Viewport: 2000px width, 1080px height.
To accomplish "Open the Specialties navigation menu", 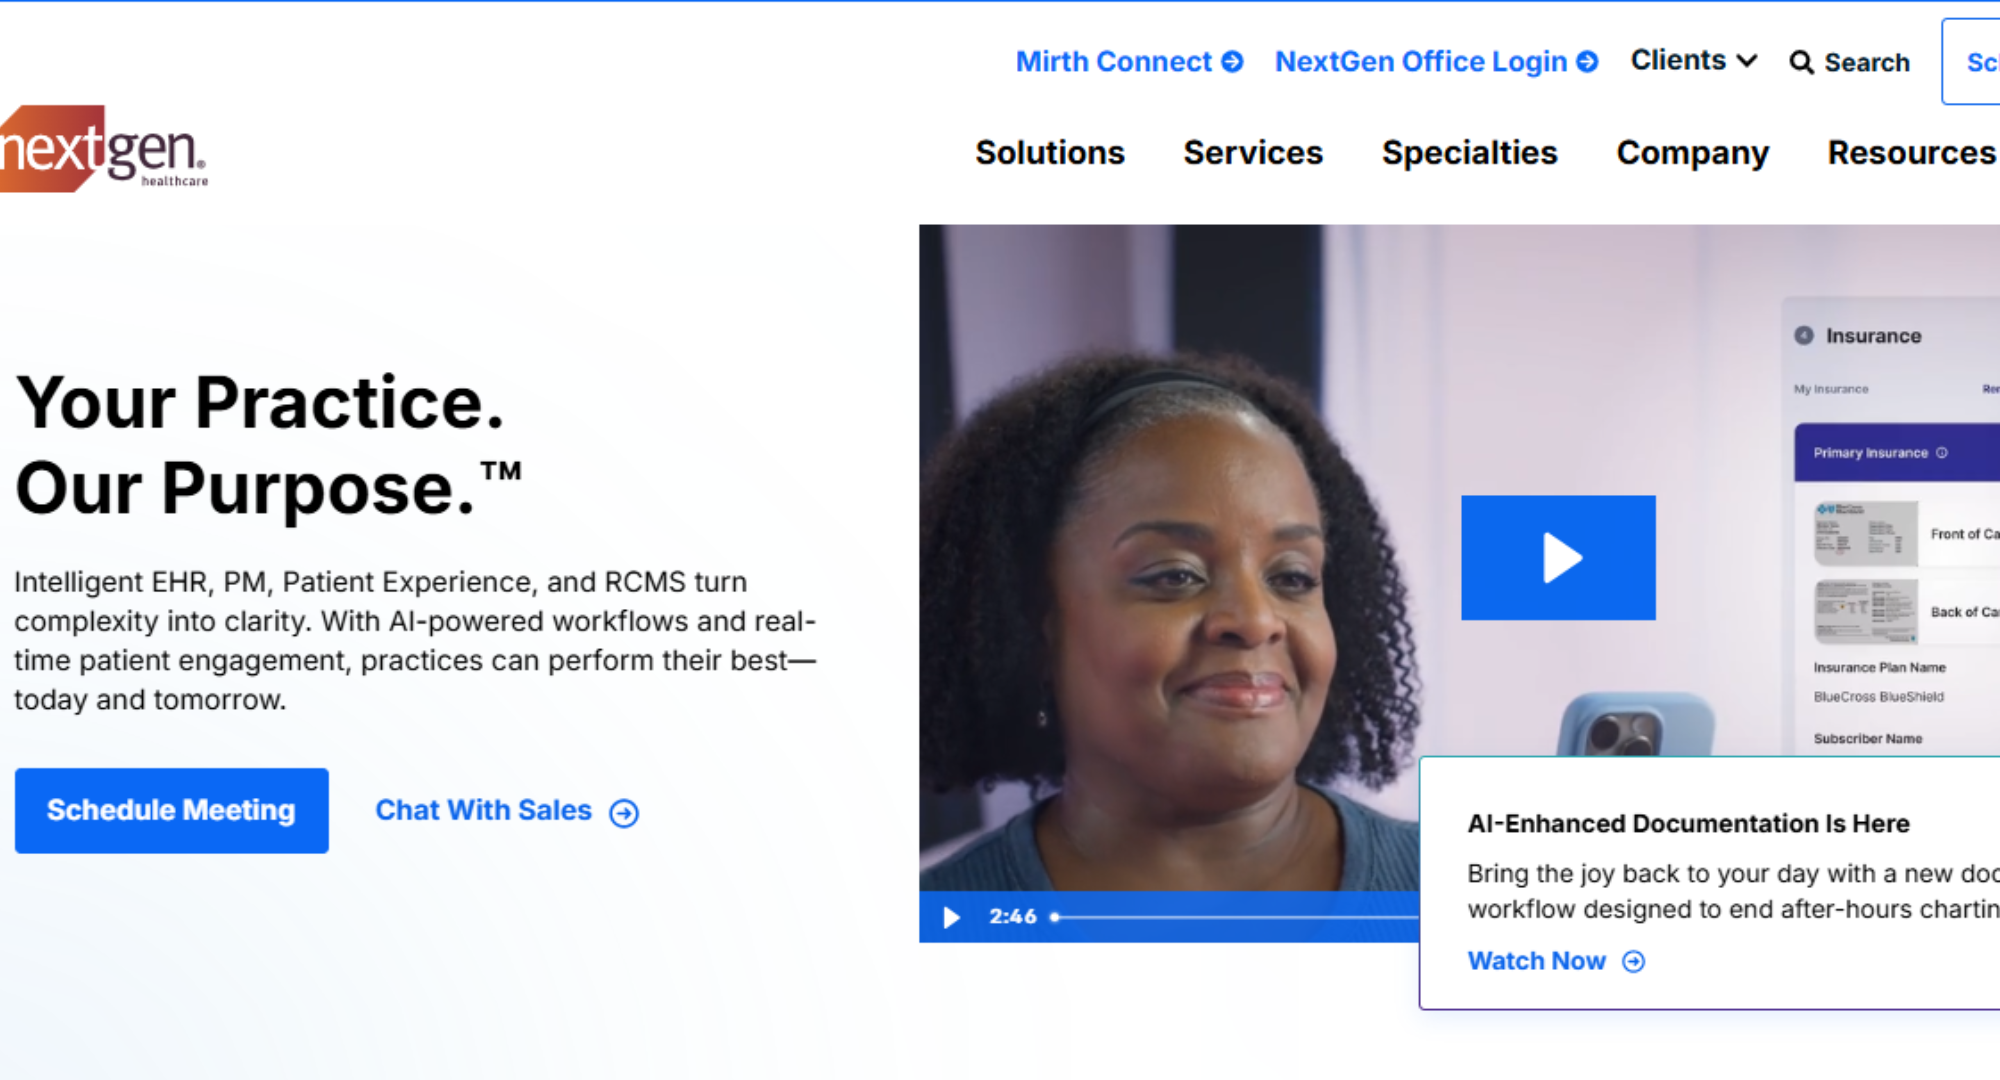I will [x=1470, y=153].
